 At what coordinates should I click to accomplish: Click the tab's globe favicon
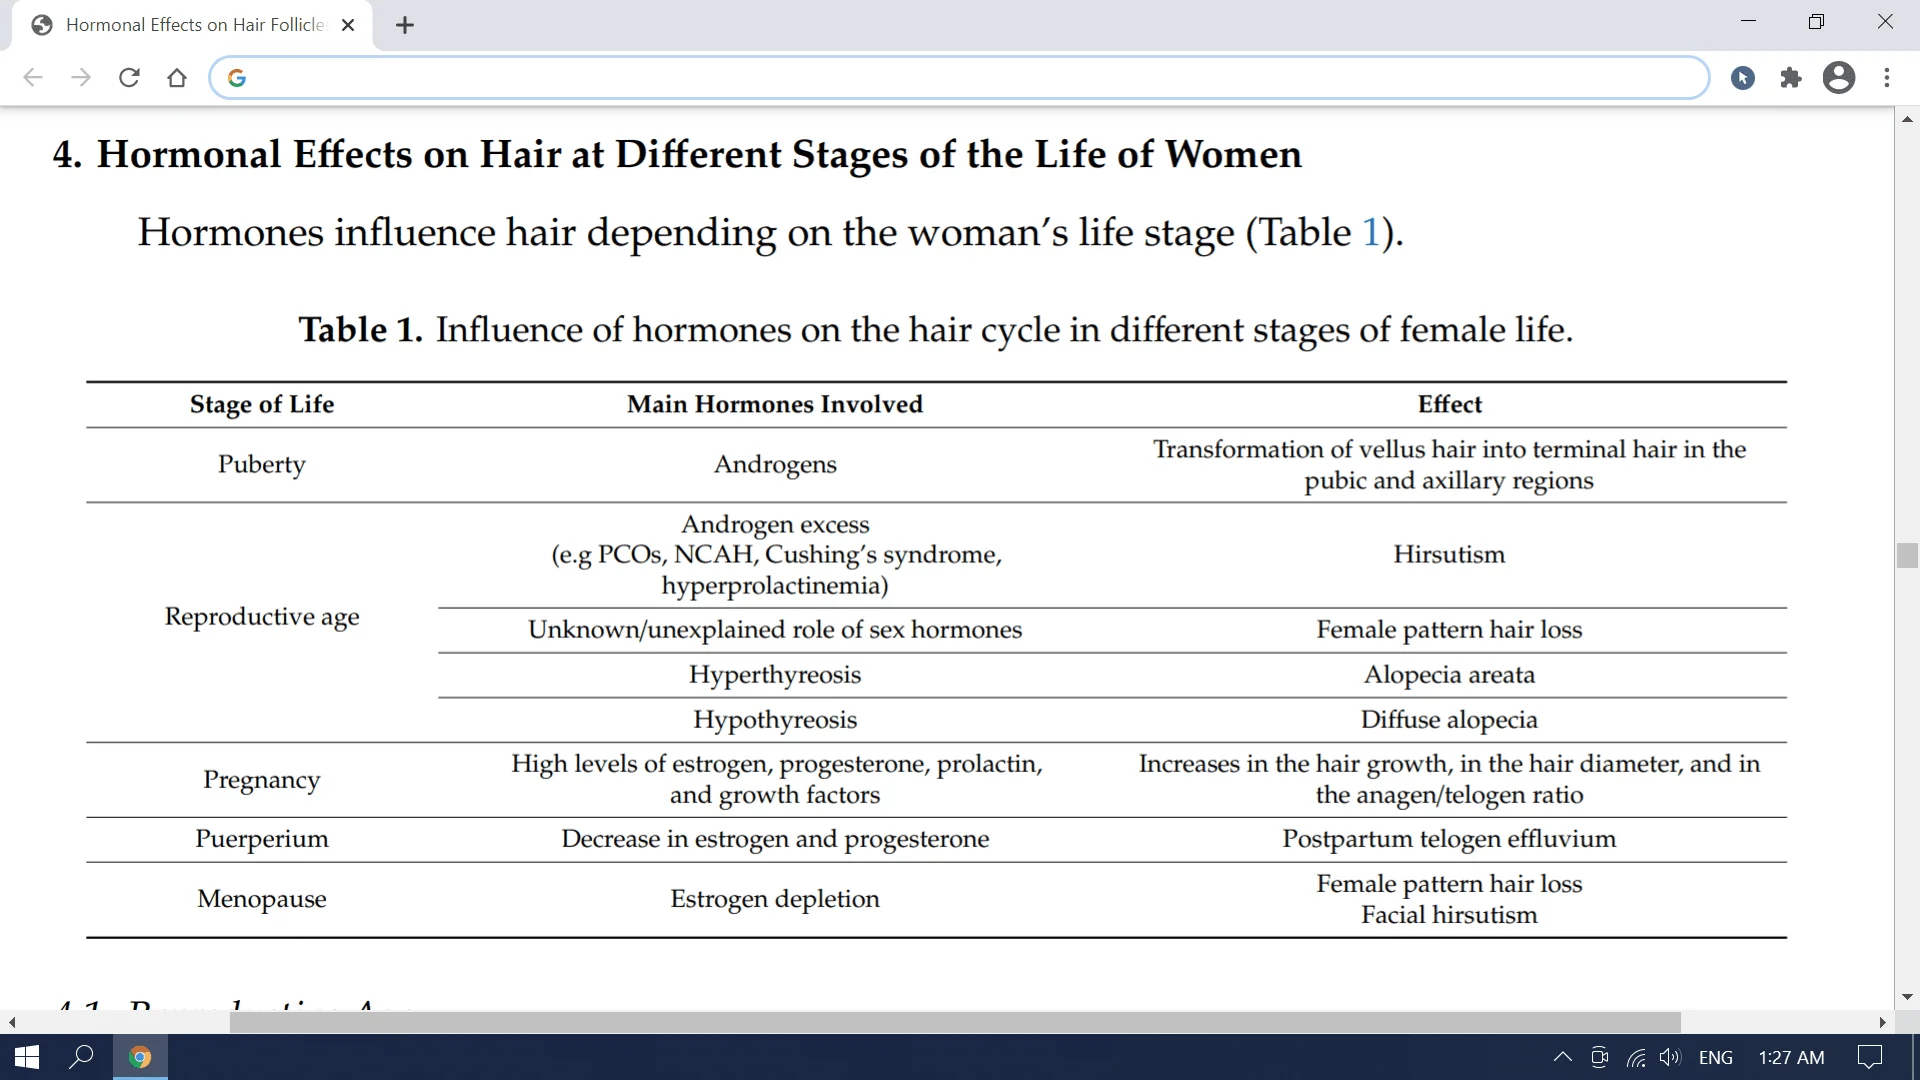pos(42,25)
